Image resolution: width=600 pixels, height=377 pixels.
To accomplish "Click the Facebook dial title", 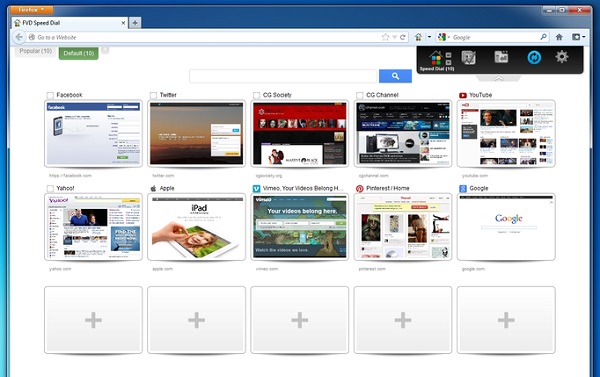I will (x=69, y=95).
